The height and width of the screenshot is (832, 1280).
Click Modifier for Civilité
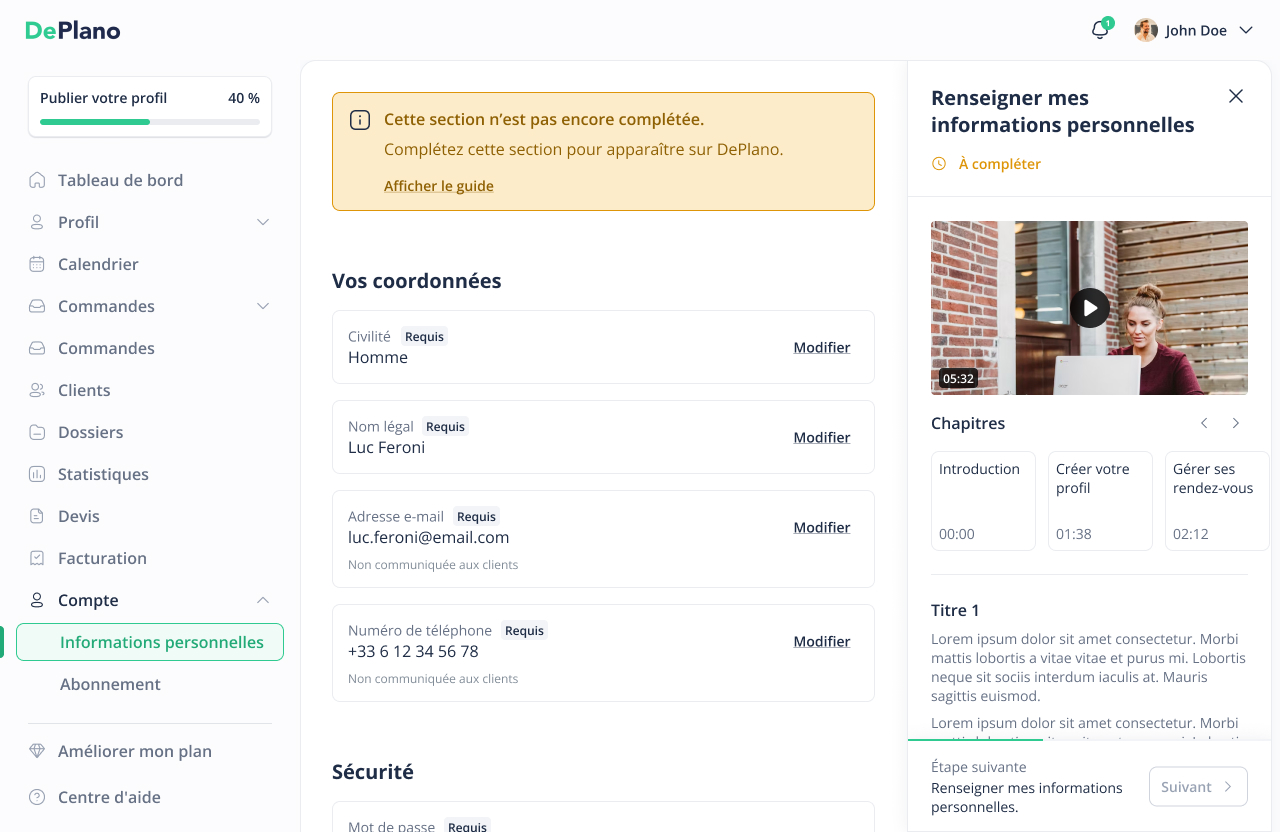click(x=822, y=347)
